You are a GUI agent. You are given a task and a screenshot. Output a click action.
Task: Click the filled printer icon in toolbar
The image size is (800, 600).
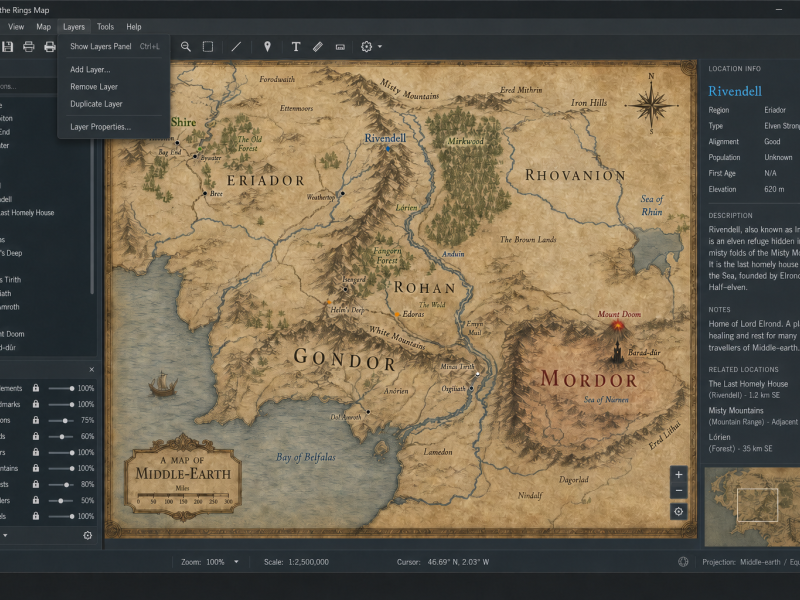tap(49, 47)
